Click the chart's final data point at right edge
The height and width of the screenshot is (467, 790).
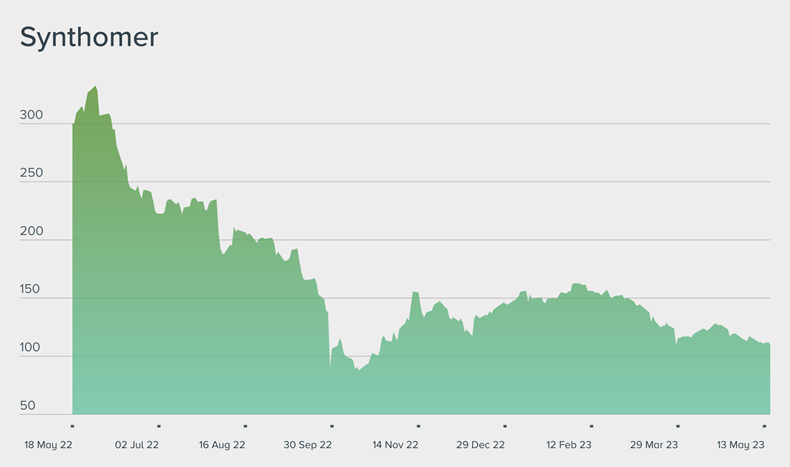pos(769,344)
